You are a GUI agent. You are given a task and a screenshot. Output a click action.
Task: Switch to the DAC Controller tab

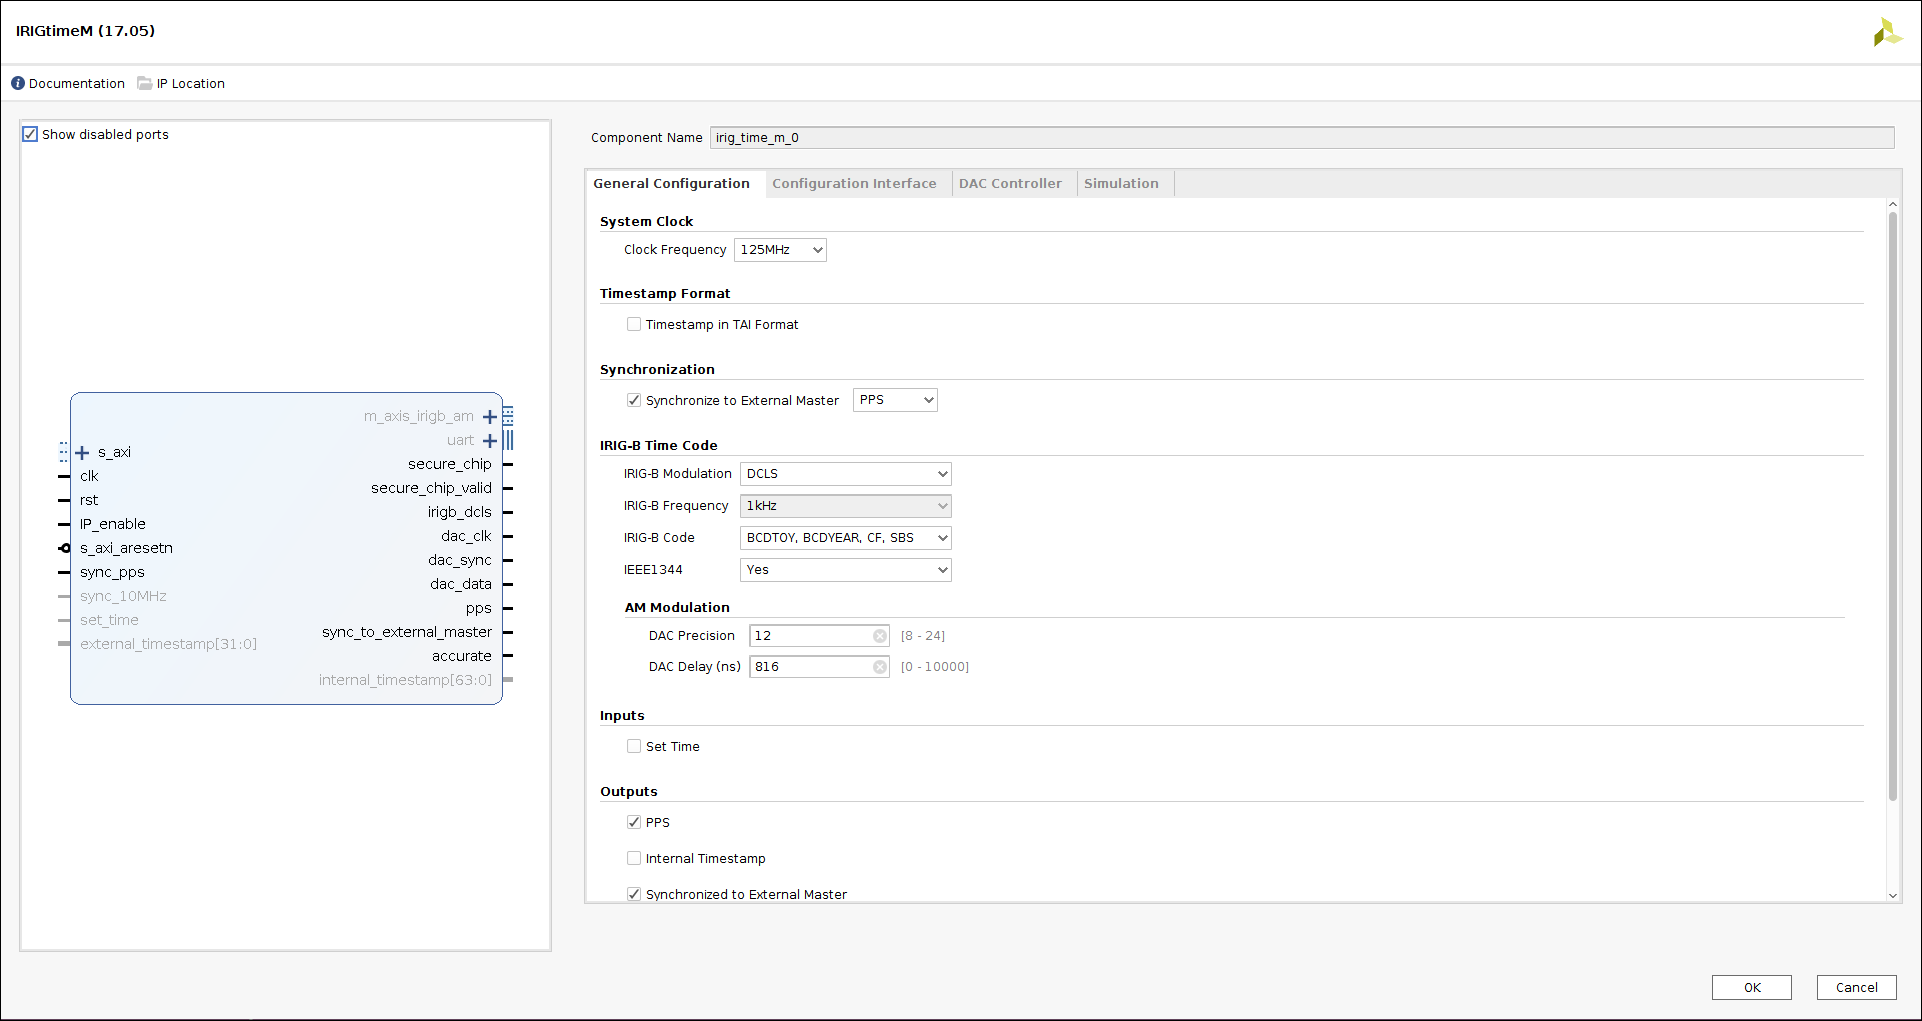tap(1010, 184)
